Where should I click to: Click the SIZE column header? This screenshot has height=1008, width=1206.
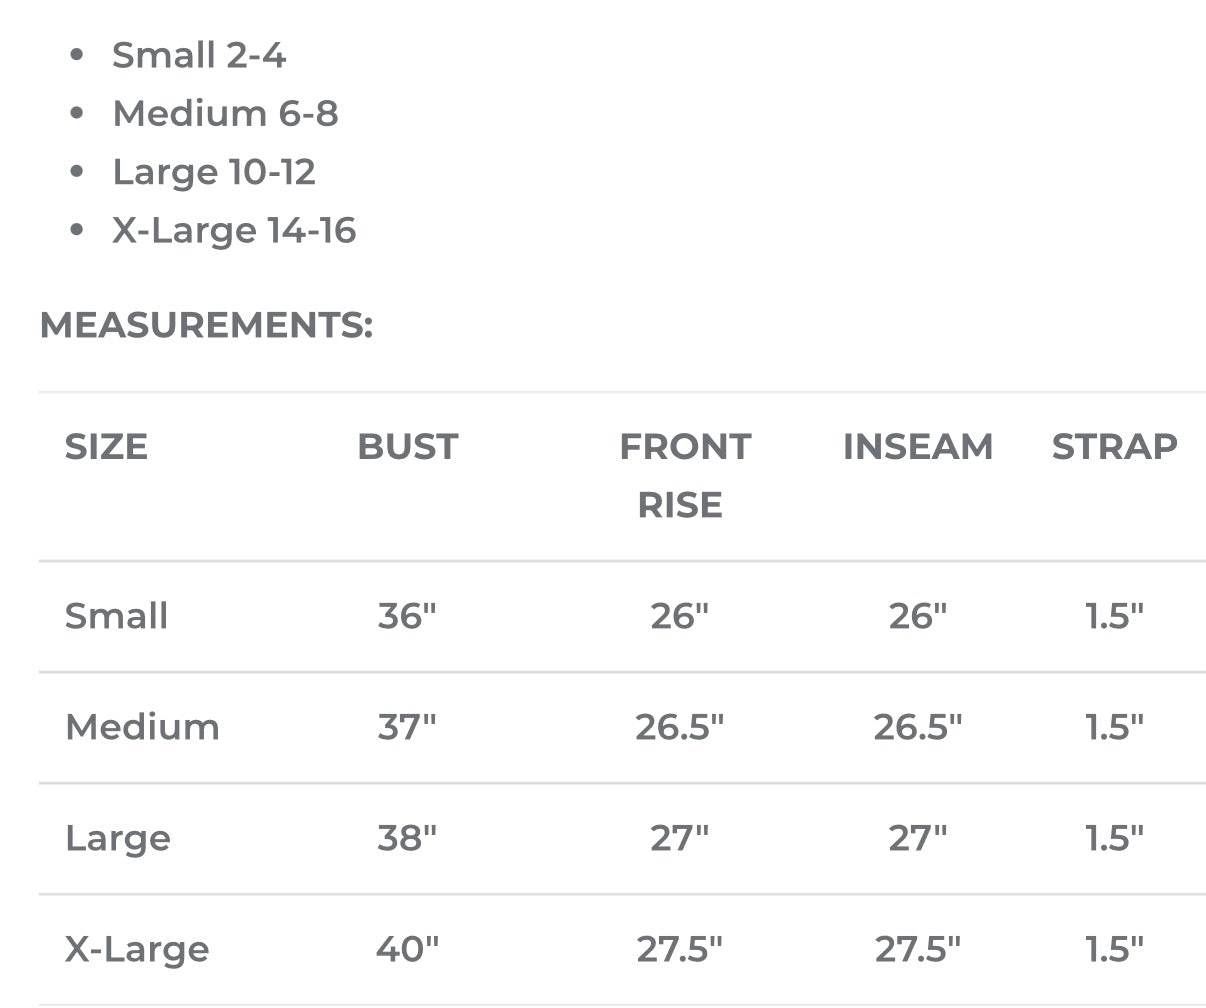click(x=106, y=446)
